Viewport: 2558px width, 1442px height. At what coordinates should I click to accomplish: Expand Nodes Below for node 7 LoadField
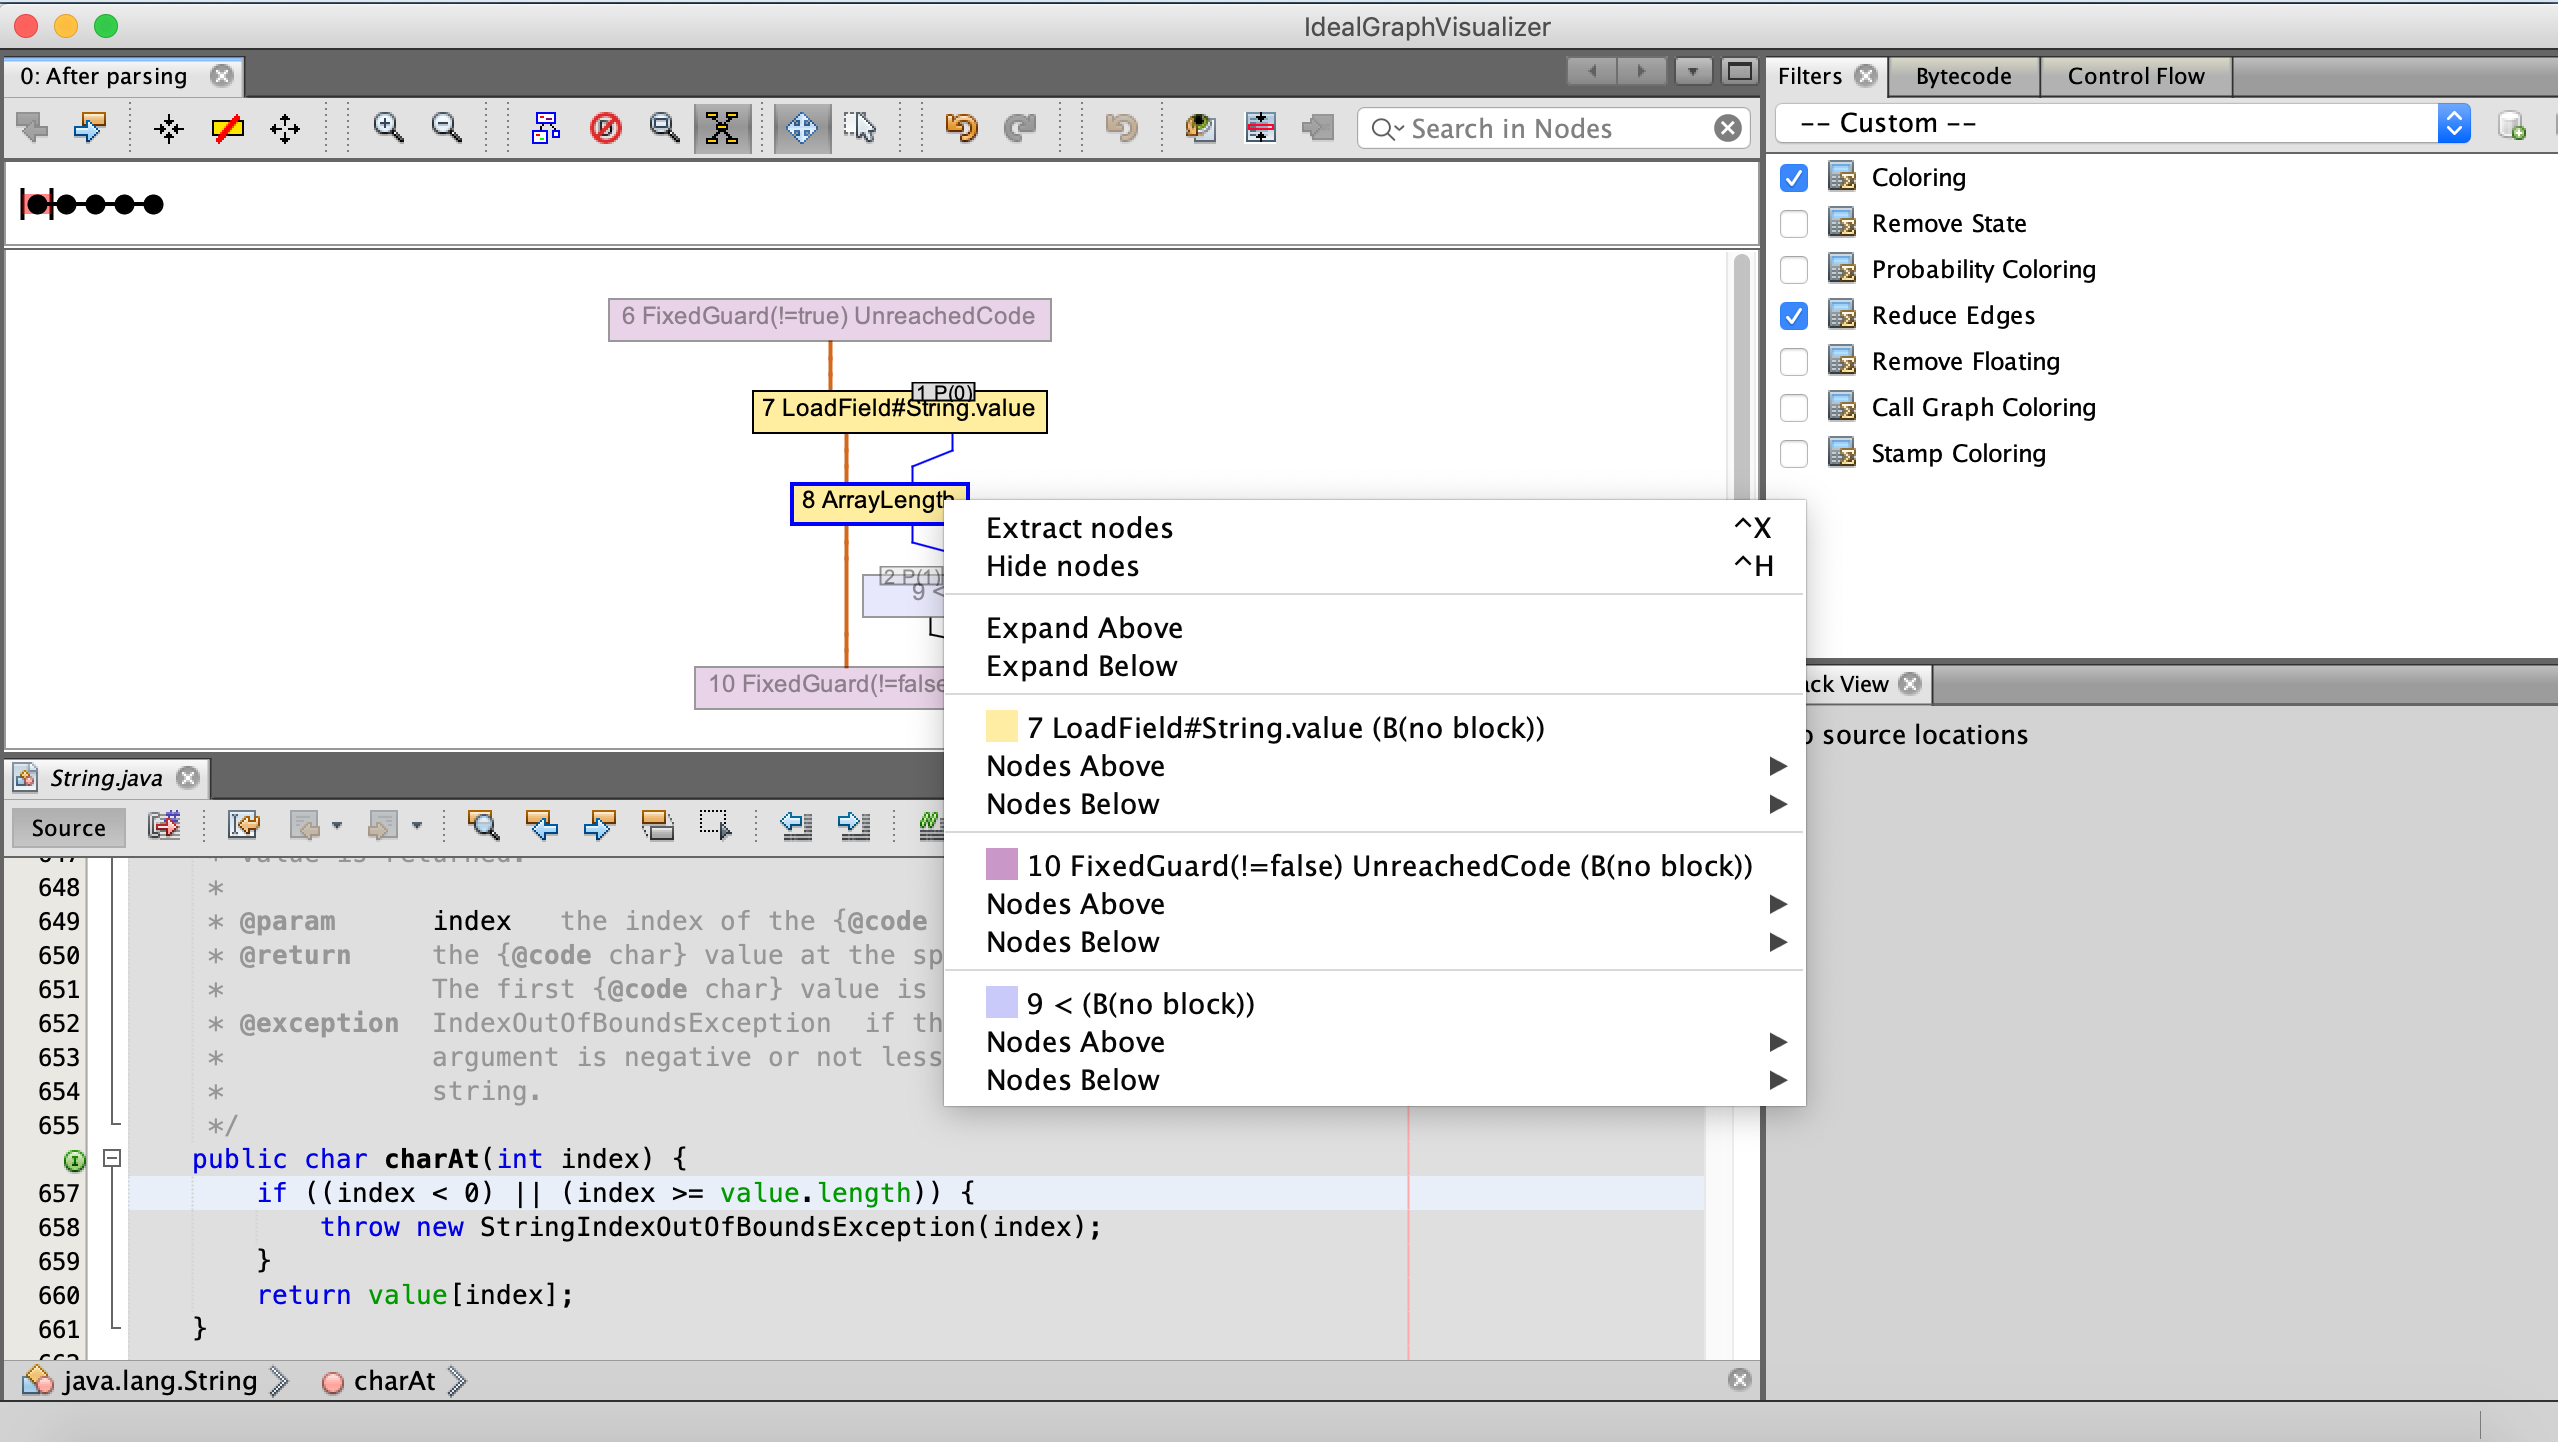[x=1072, y=803]
